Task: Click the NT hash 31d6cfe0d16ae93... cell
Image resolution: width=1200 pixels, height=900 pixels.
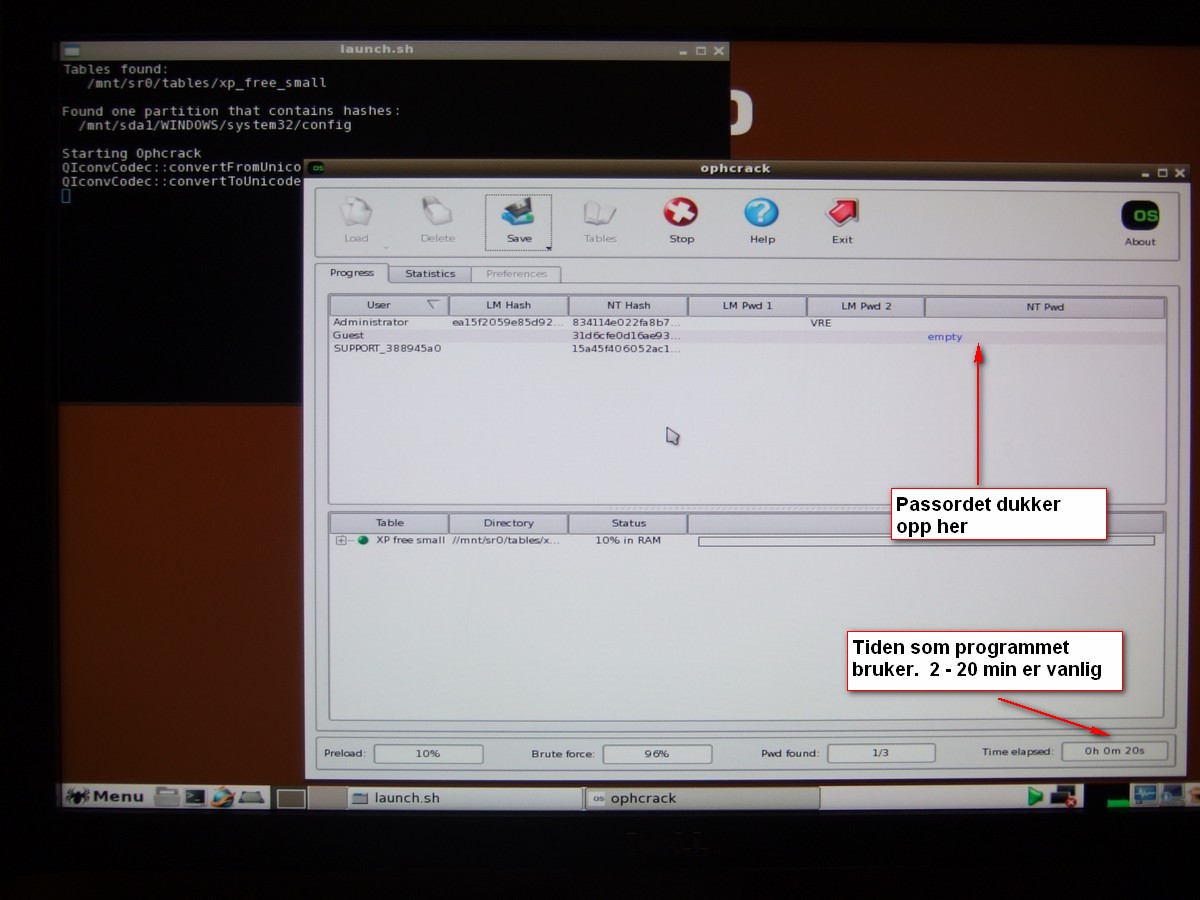Action: [627, 336]
